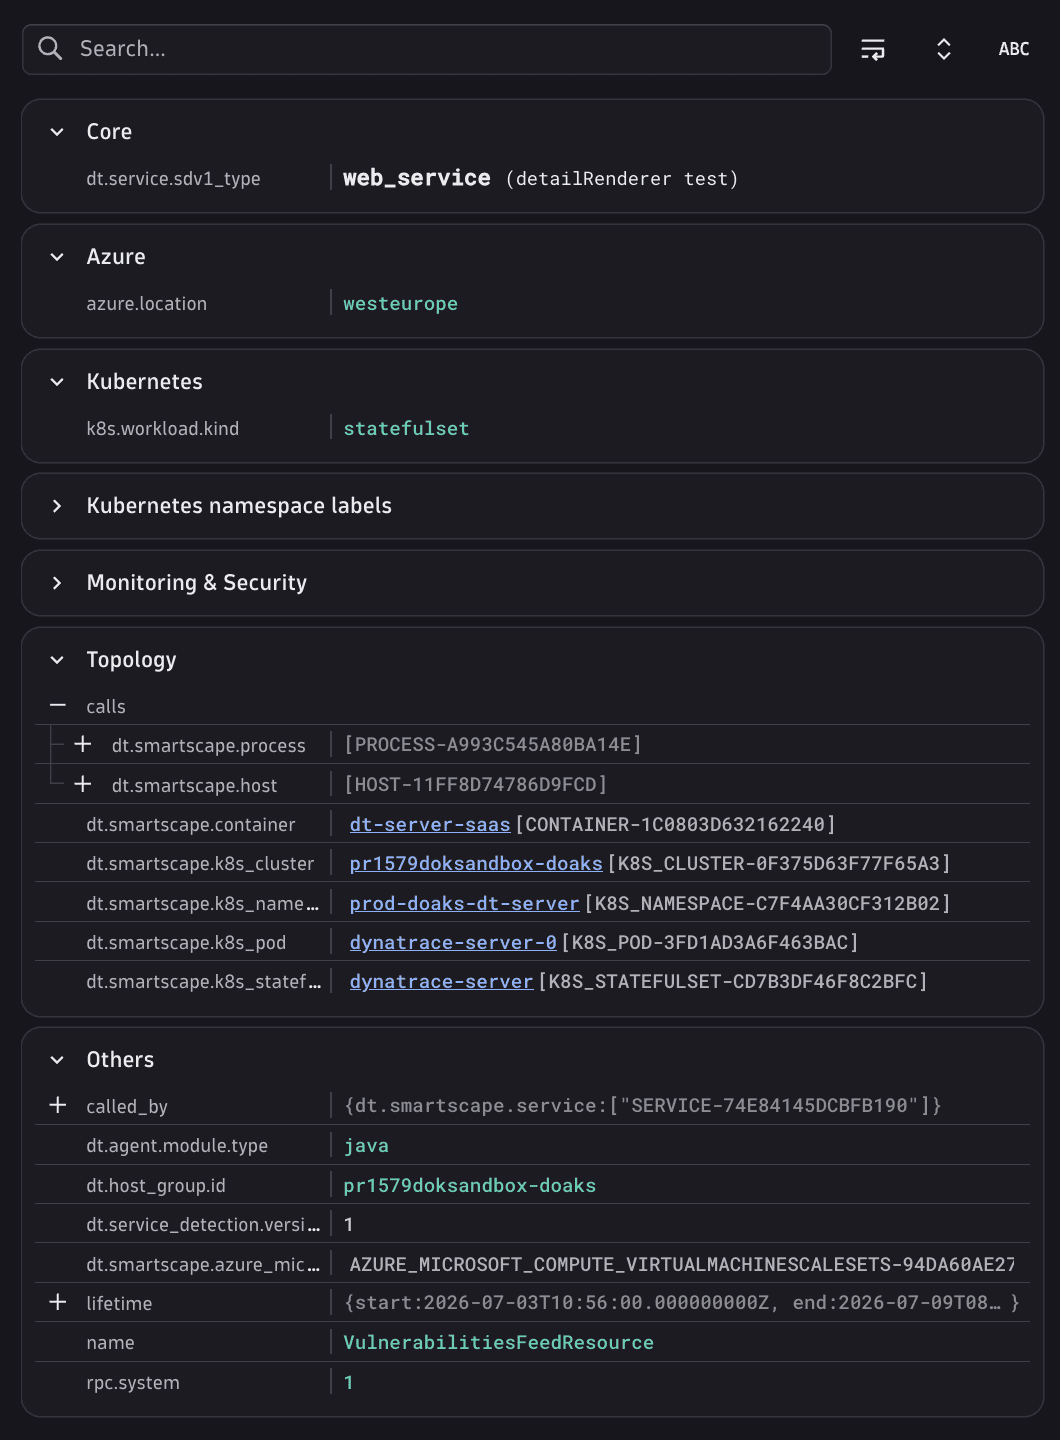The width and height of the screenshot is (1060, 1440).
Task: Expand Kubernetes namespace labels section
Action: point(57,506)
